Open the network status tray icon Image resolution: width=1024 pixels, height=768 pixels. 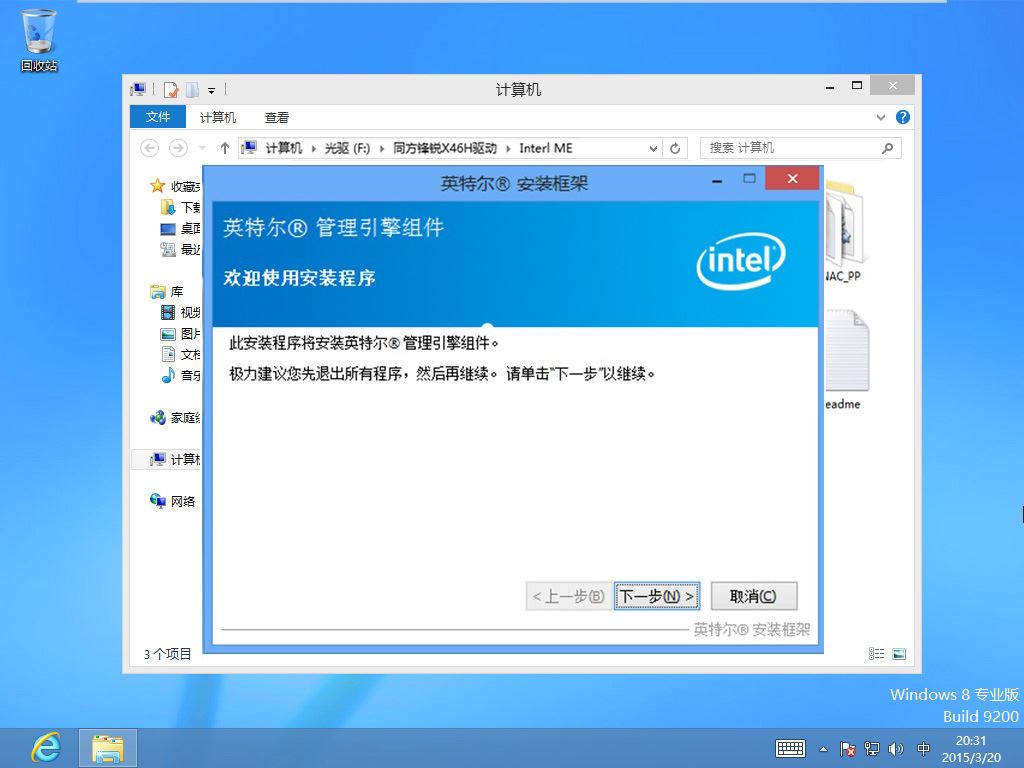872,749
